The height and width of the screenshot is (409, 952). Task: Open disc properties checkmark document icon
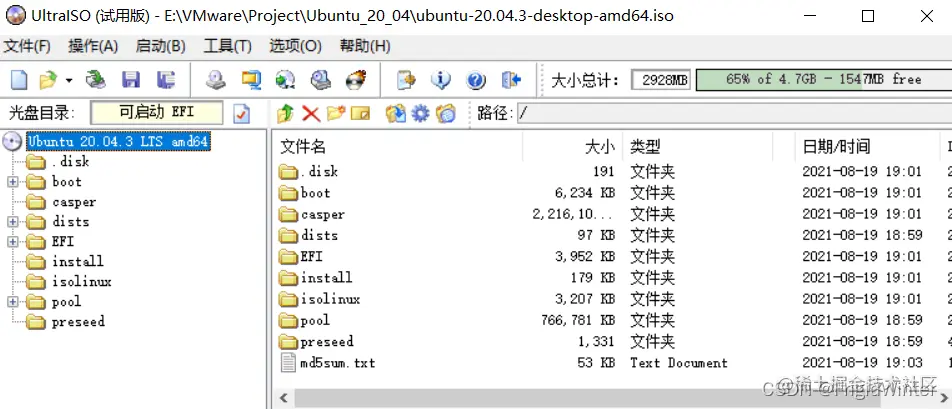pyautogui.click(x=242, y=113)
